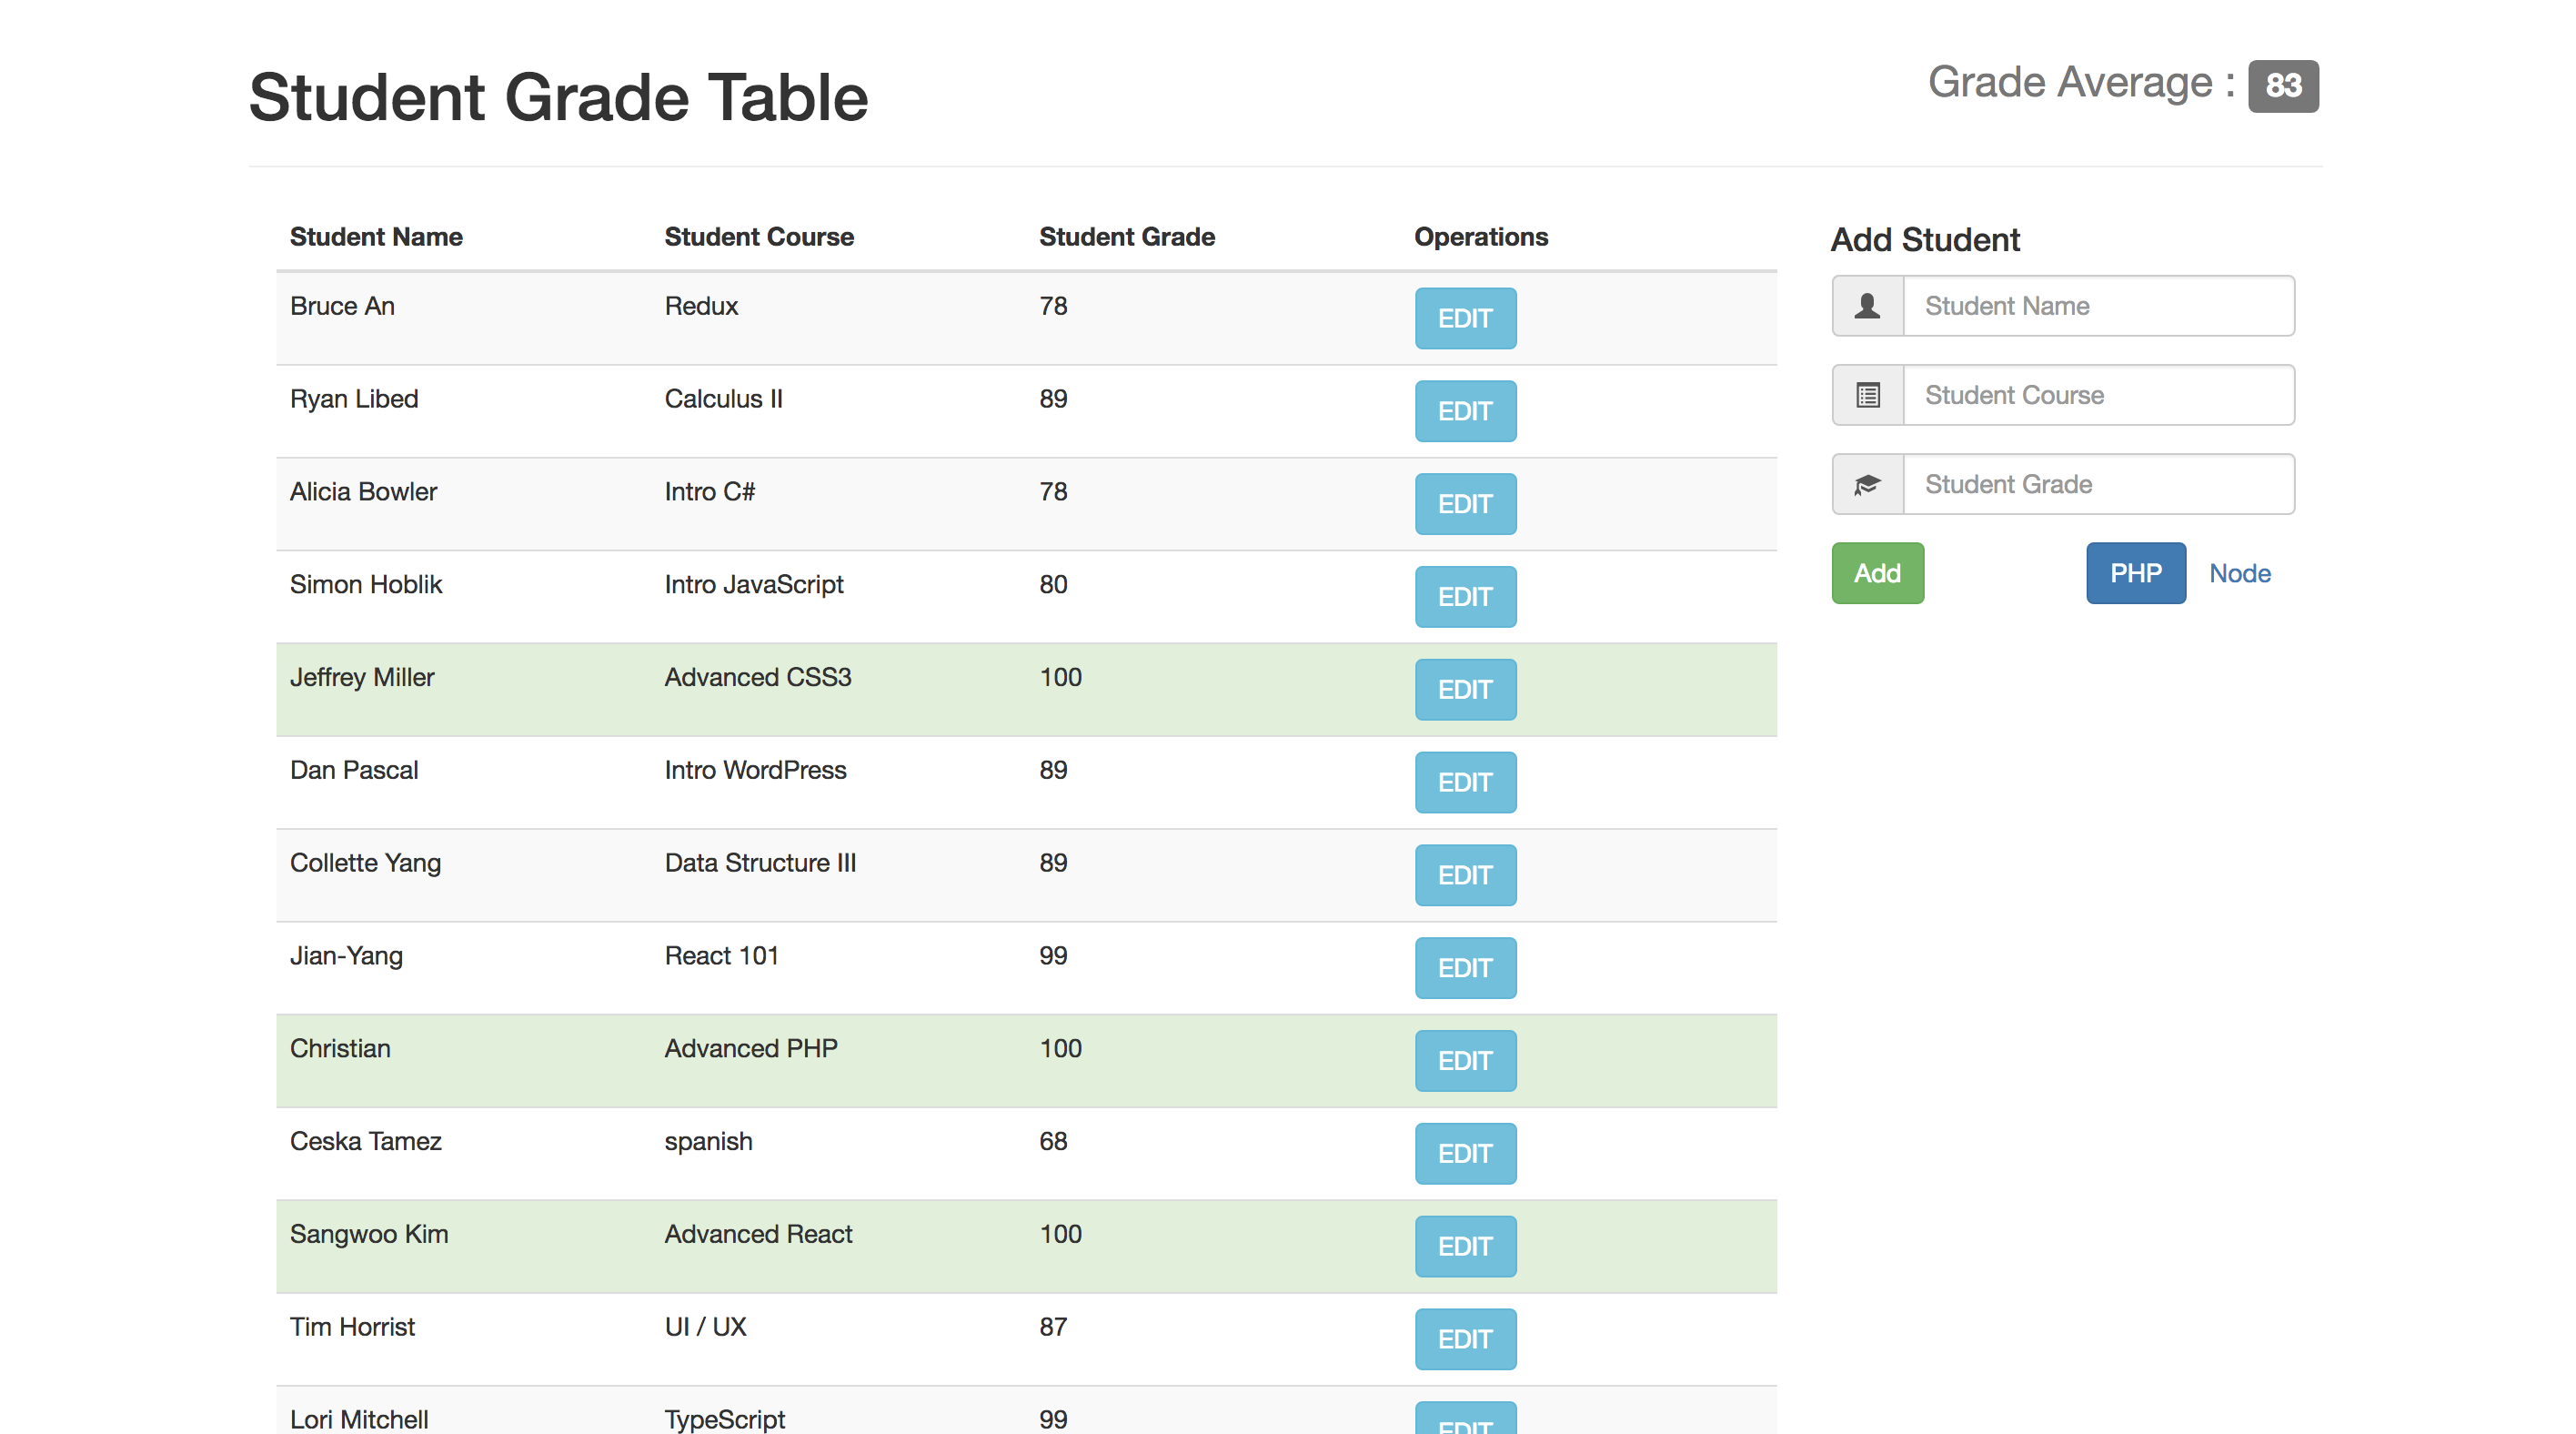This screenshot has width=2576, height=1434.
Task: Edit Collette Yang's Data Structure III grade
Action: [x=1465, y=875]
